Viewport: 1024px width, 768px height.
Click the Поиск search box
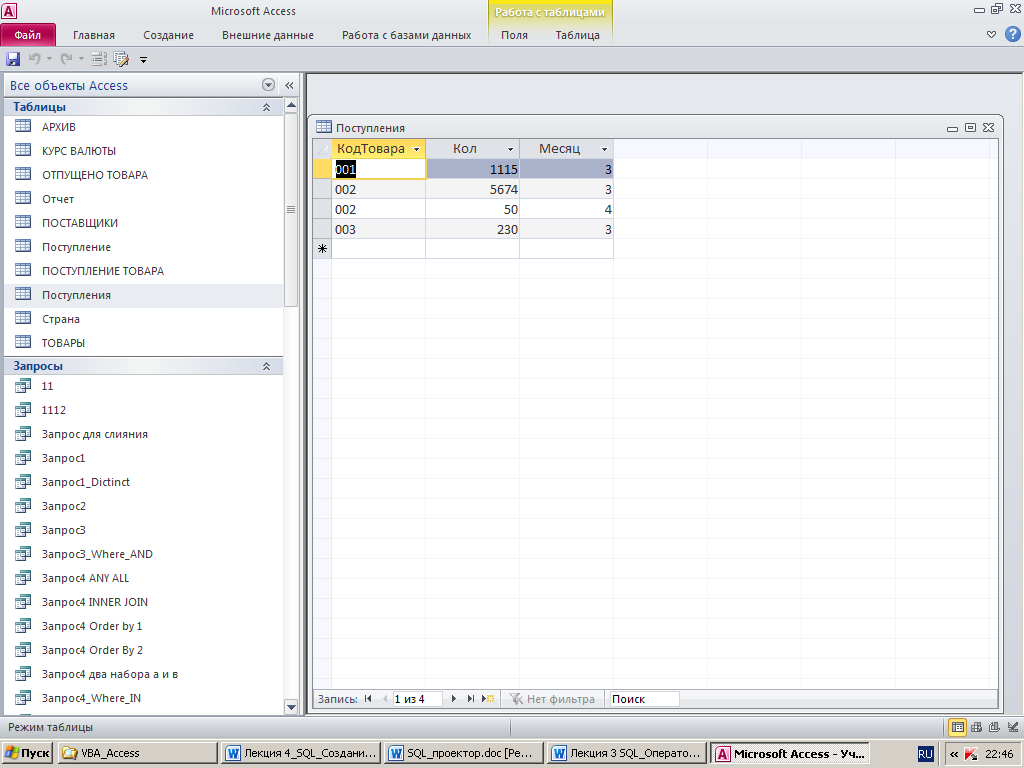point(643,699)
